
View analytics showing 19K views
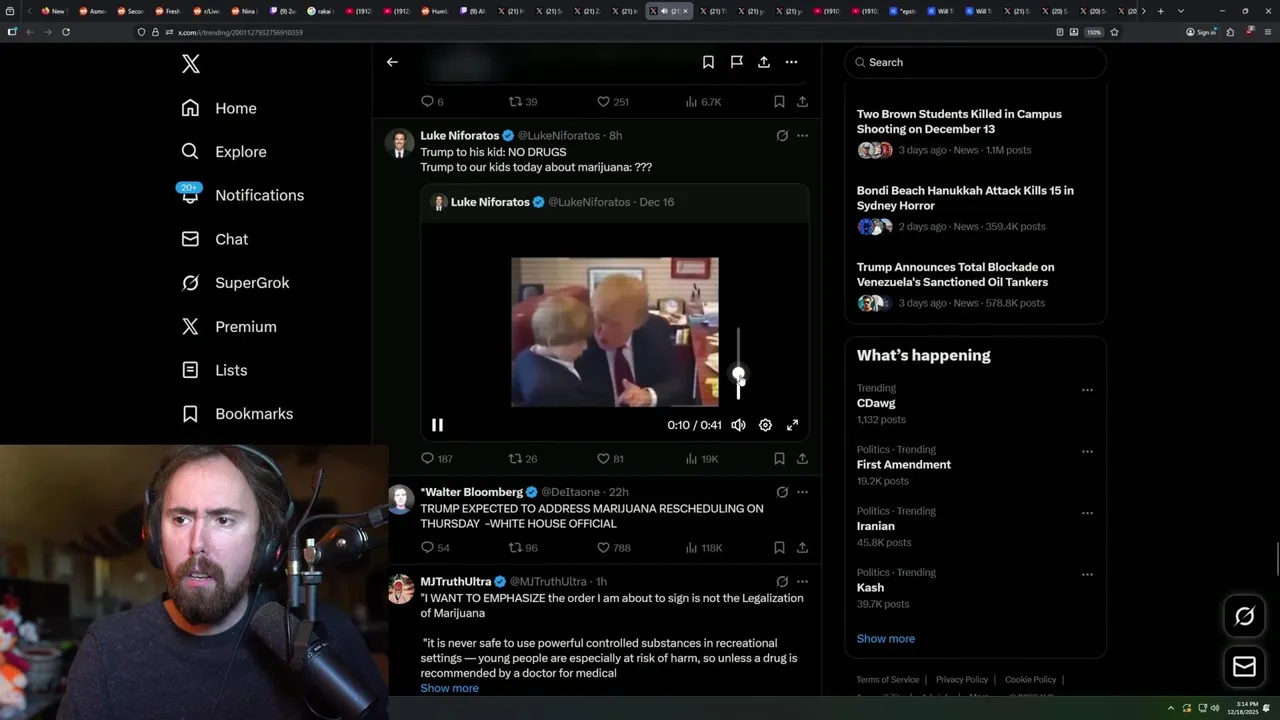coord(702,459)
